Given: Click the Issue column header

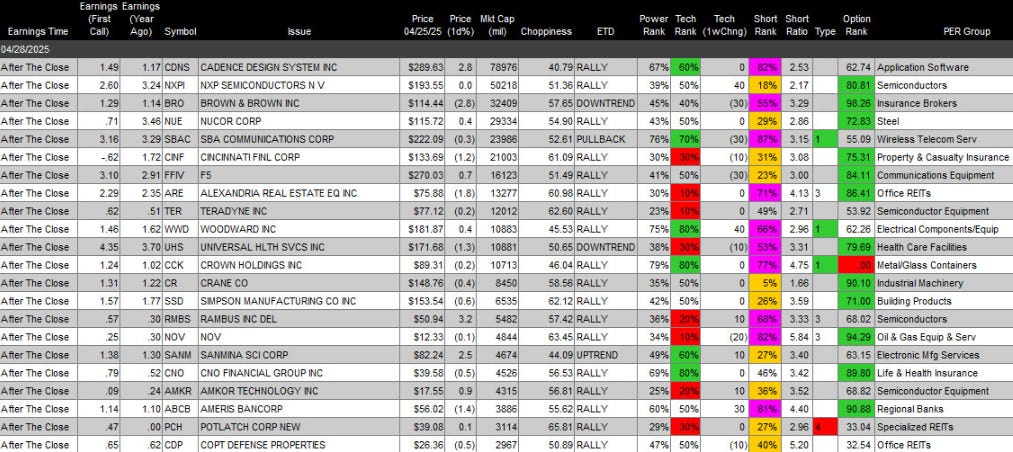Looking at the screenshot, I should click(299, 32).
